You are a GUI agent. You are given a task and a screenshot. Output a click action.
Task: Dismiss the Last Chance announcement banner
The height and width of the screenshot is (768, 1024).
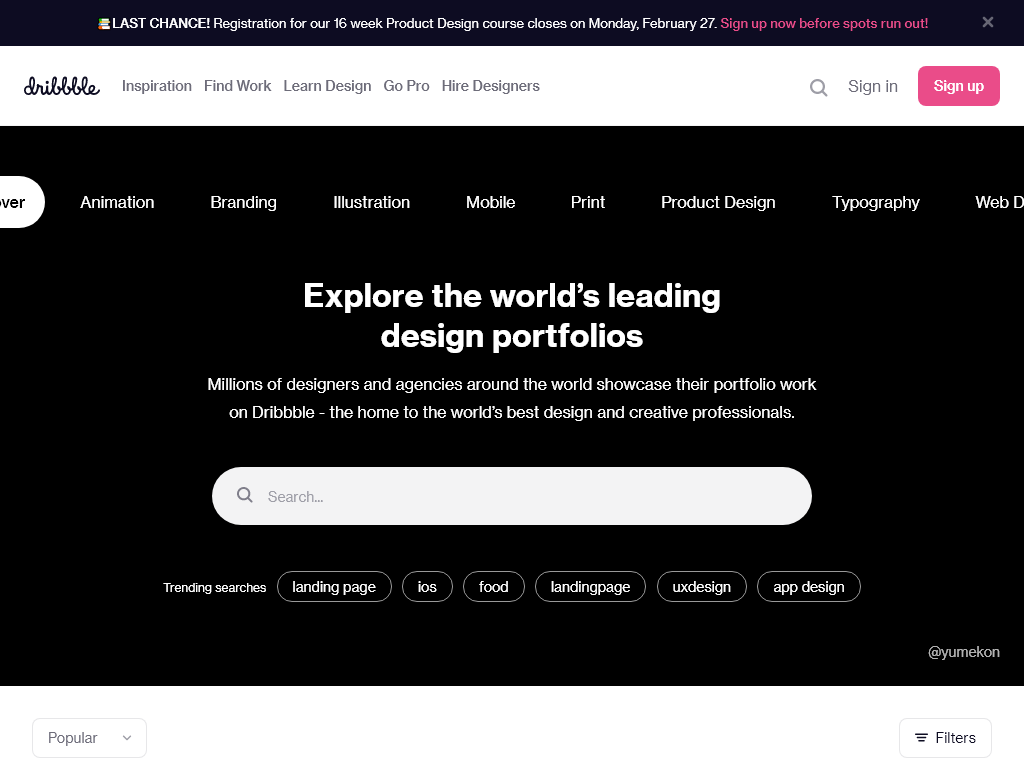click(987, 22)
